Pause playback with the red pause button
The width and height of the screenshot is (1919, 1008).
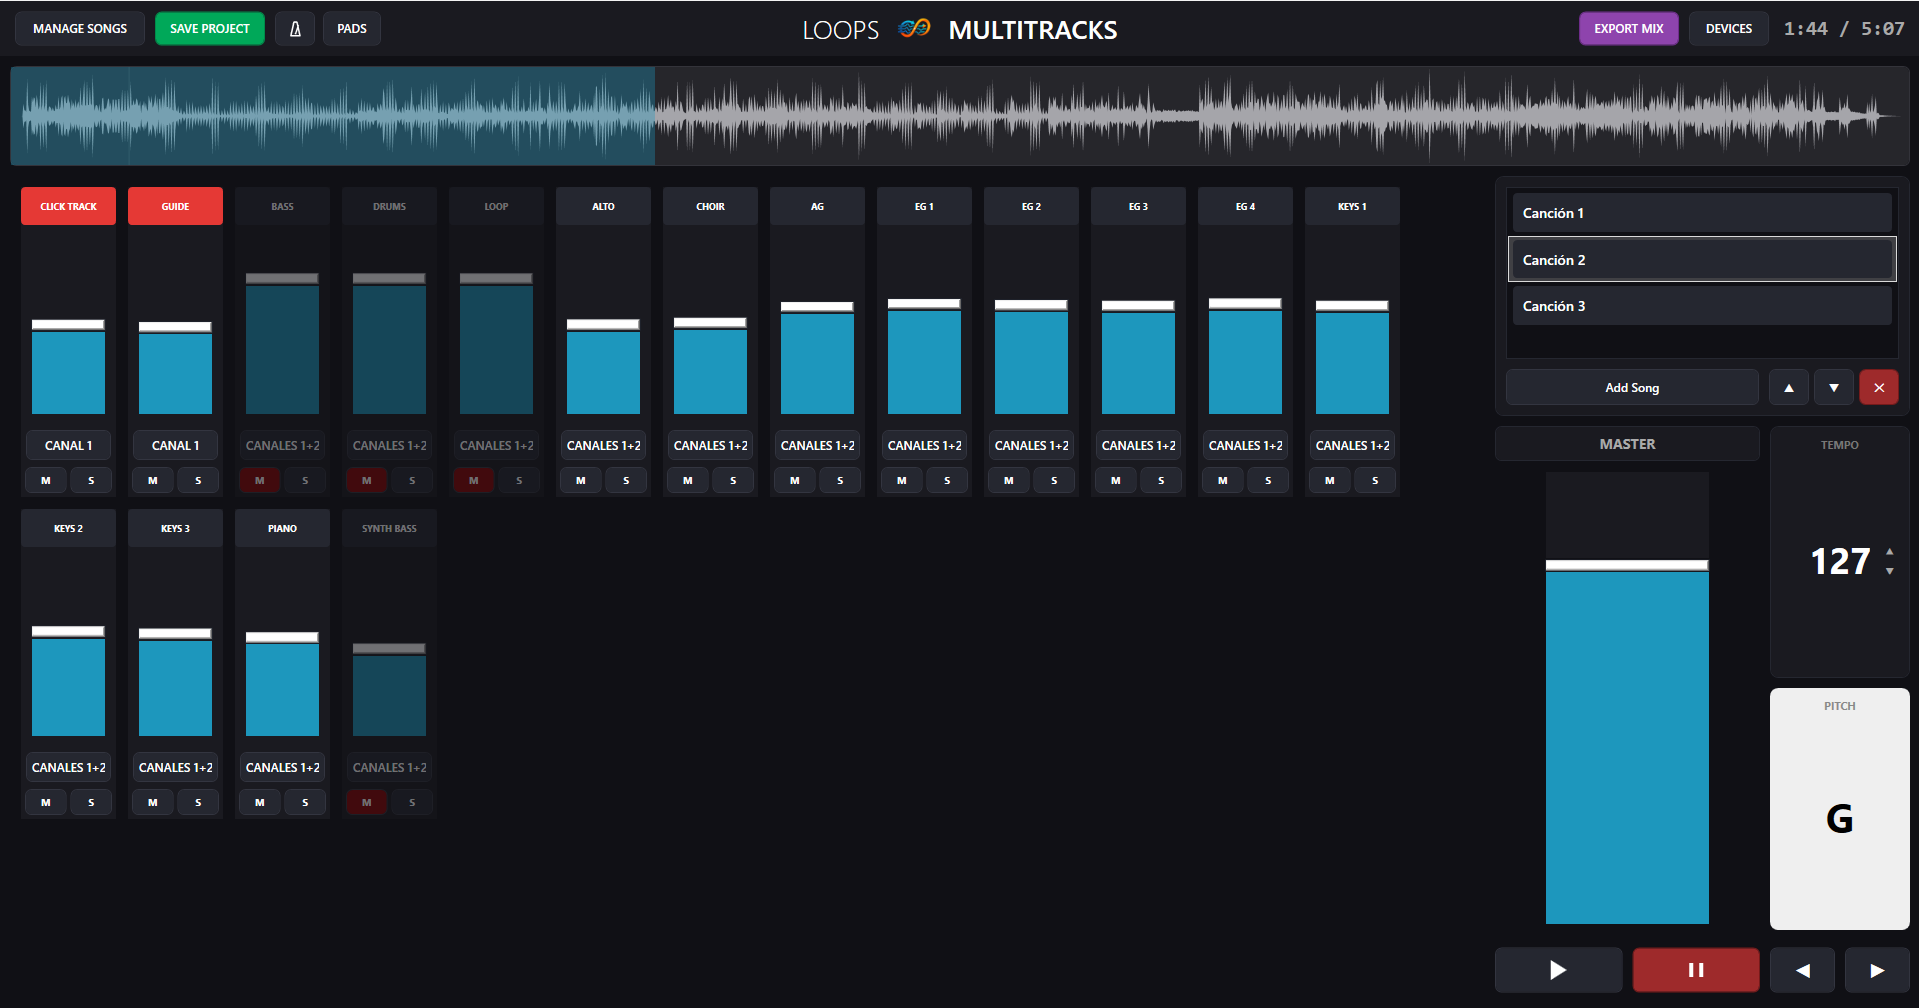pyautogui.click(x=1696, y=970)
